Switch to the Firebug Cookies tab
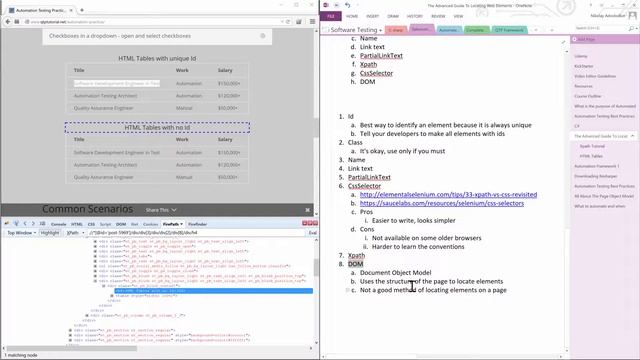The image size is (640, 360). click(x=150, y=224)
